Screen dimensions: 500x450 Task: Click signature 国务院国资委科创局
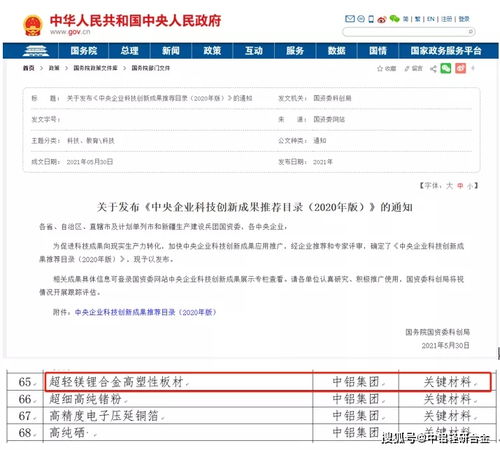[438, 332]
